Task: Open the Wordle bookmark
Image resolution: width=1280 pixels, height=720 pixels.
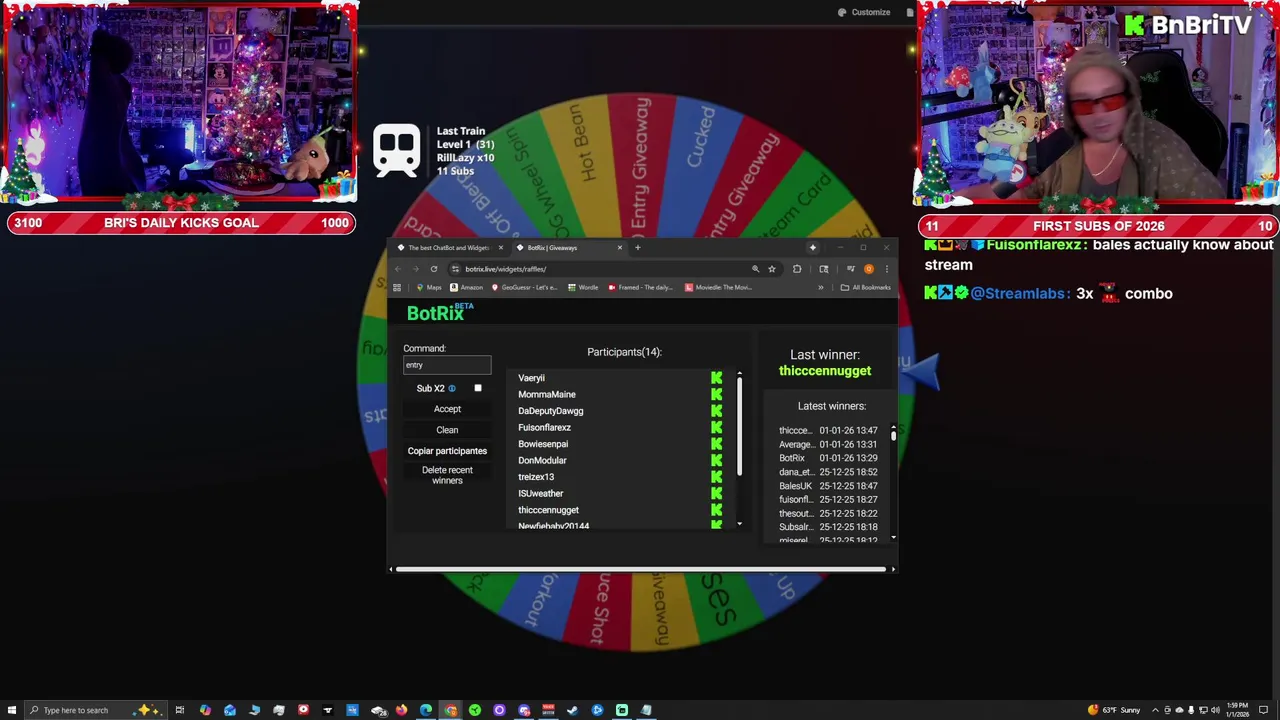Action: point(583,288)
